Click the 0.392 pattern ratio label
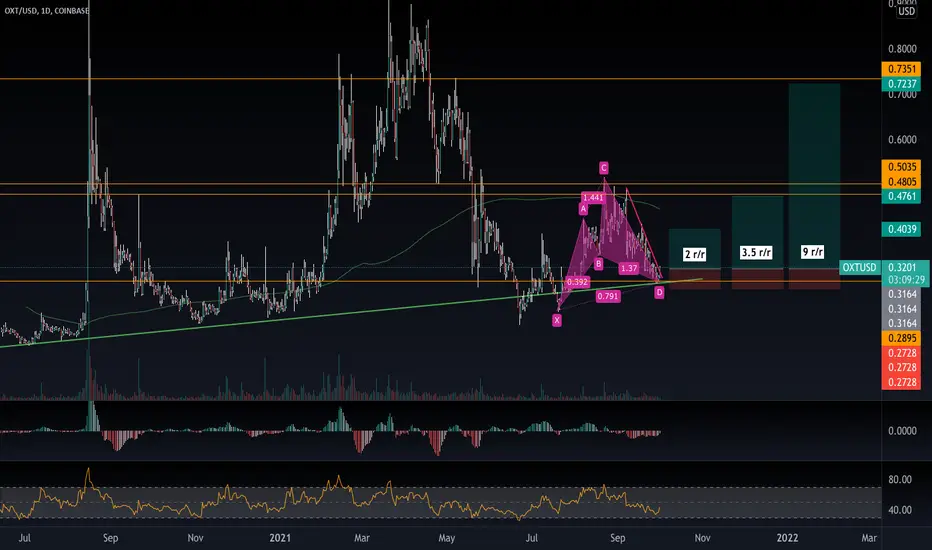The height and width of the screenshot is (550, 932). click(577, 282)
